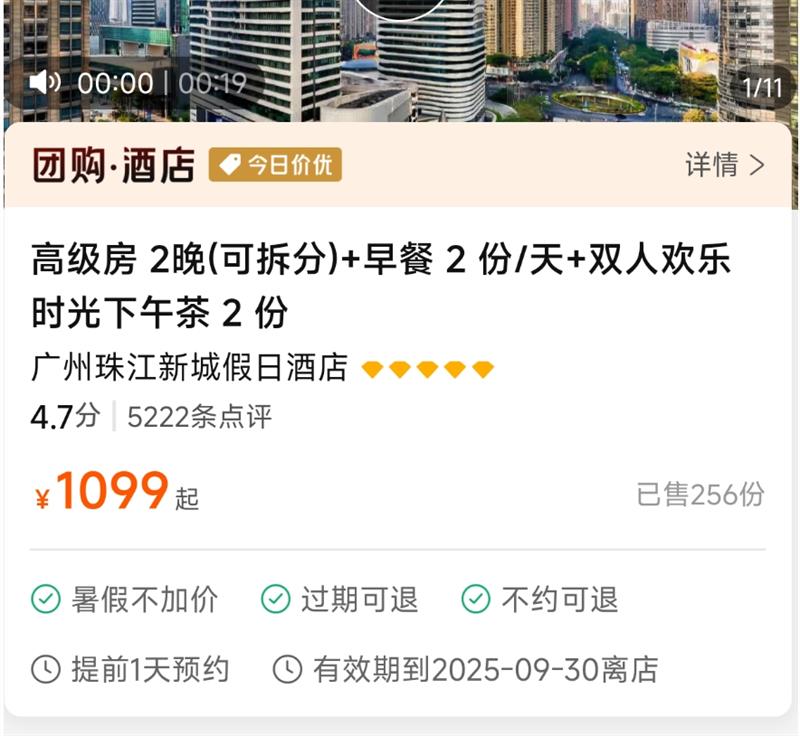The width and height of the screenshot is (800, 736).
Task: Tap the 1/11 image counter badge
Action: click(762, 87)
